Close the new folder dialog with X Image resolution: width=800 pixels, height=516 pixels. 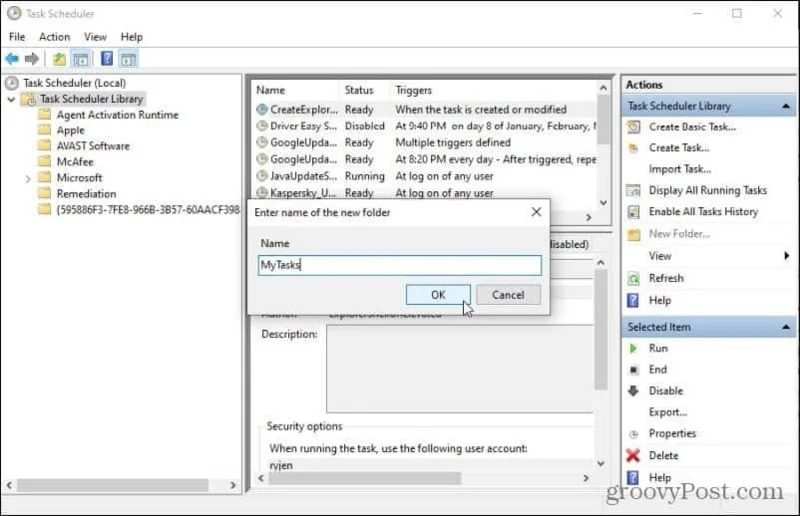pyautogui.click(x=536, y=212)
